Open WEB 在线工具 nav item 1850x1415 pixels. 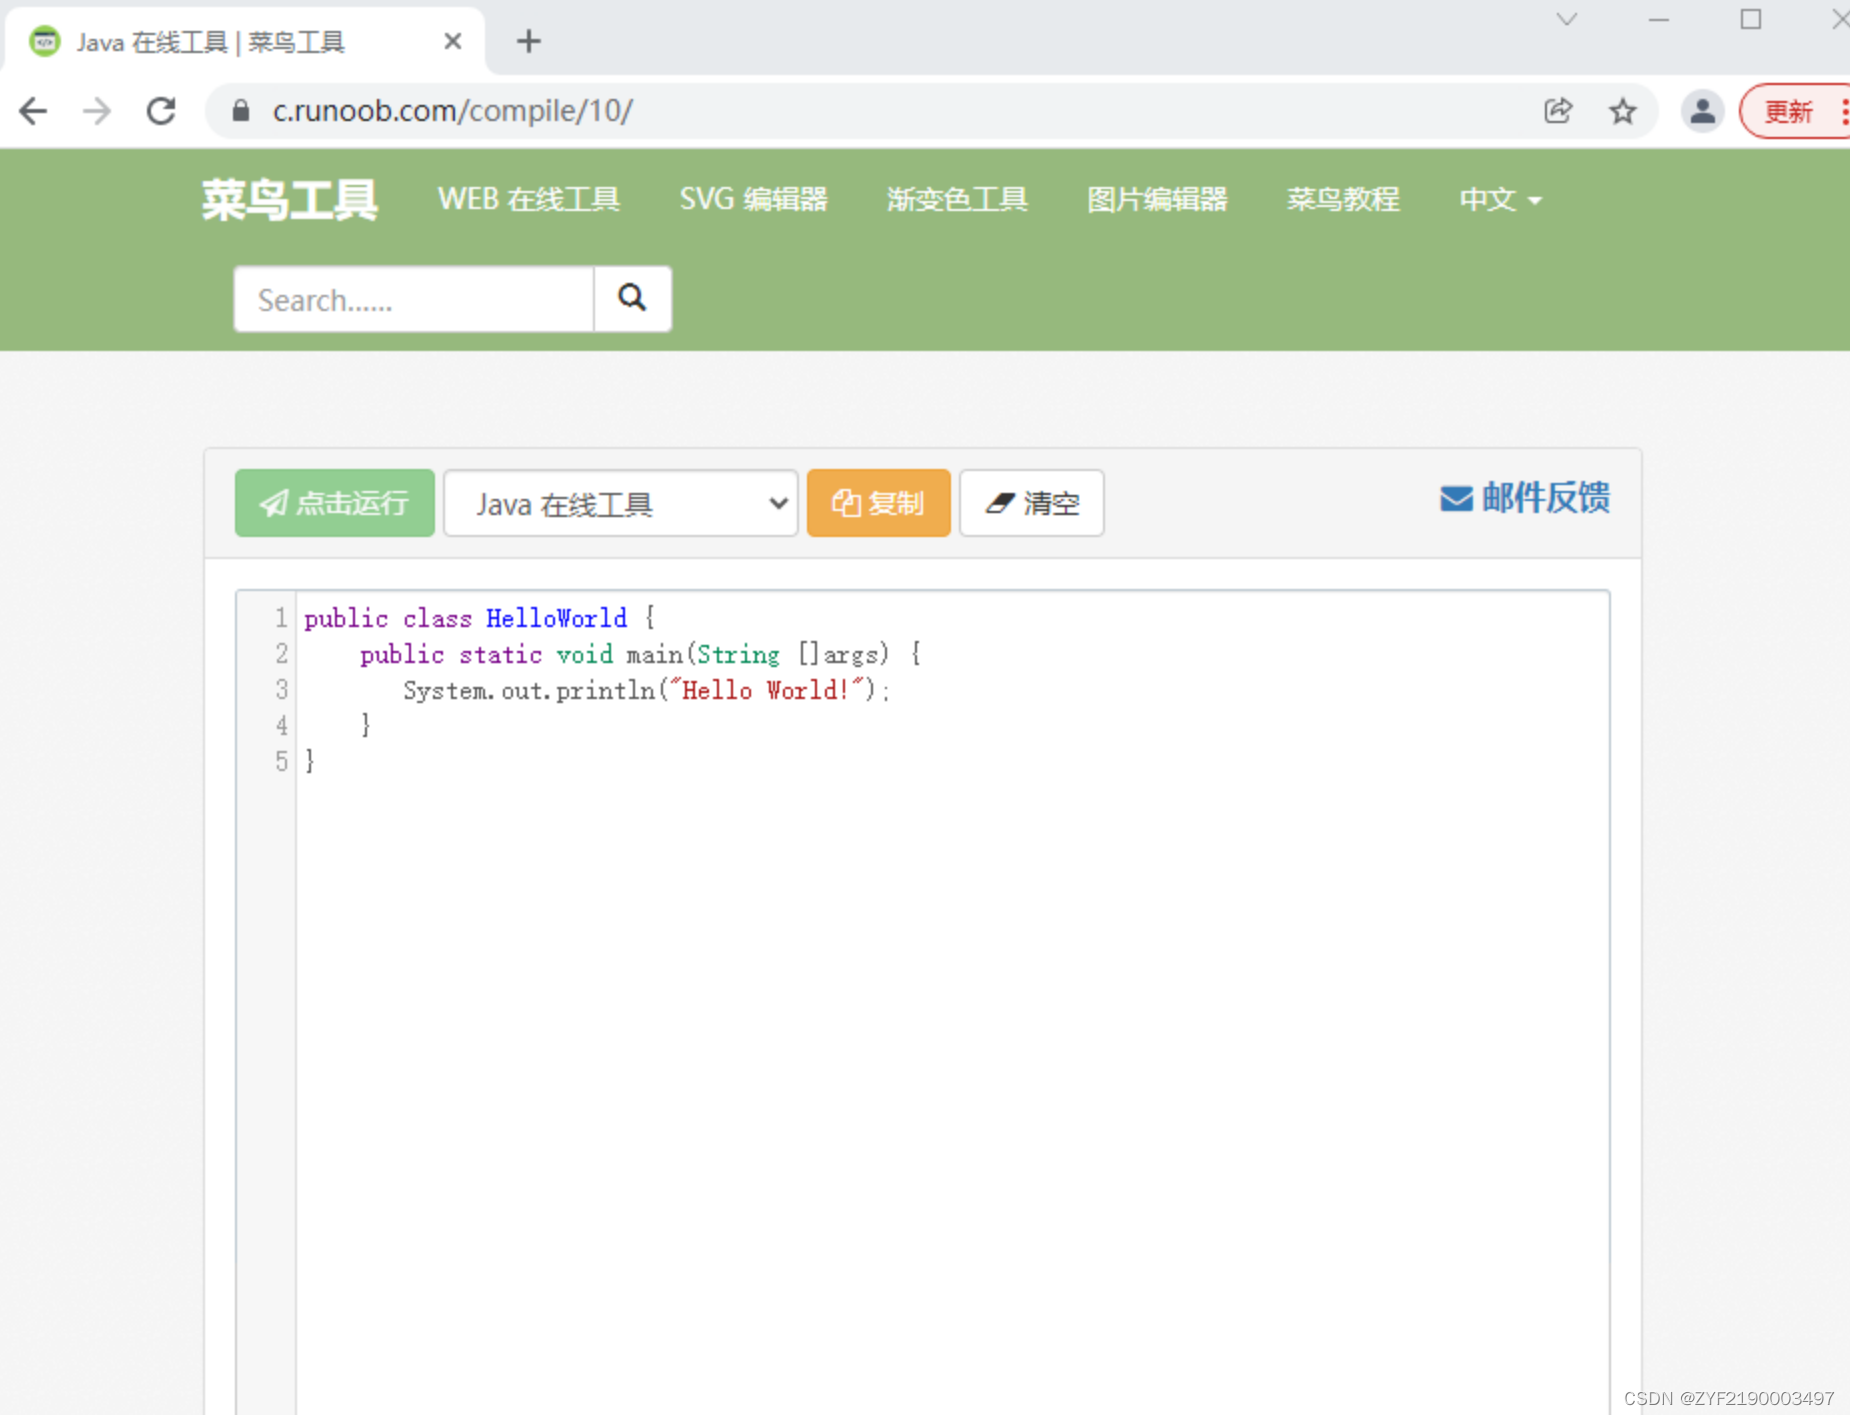[x=529, y=199]
